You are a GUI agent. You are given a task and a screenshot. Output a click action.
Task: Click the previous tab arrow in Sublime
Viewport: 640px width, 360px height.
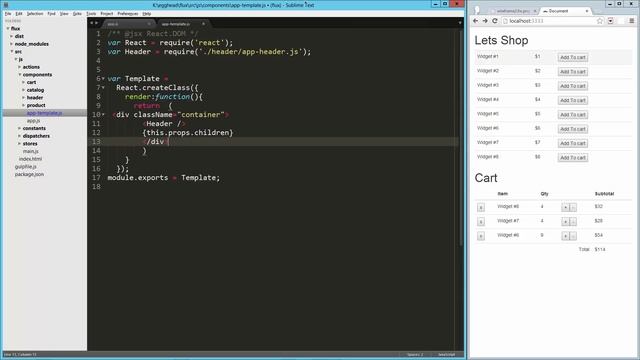point(91,23)
